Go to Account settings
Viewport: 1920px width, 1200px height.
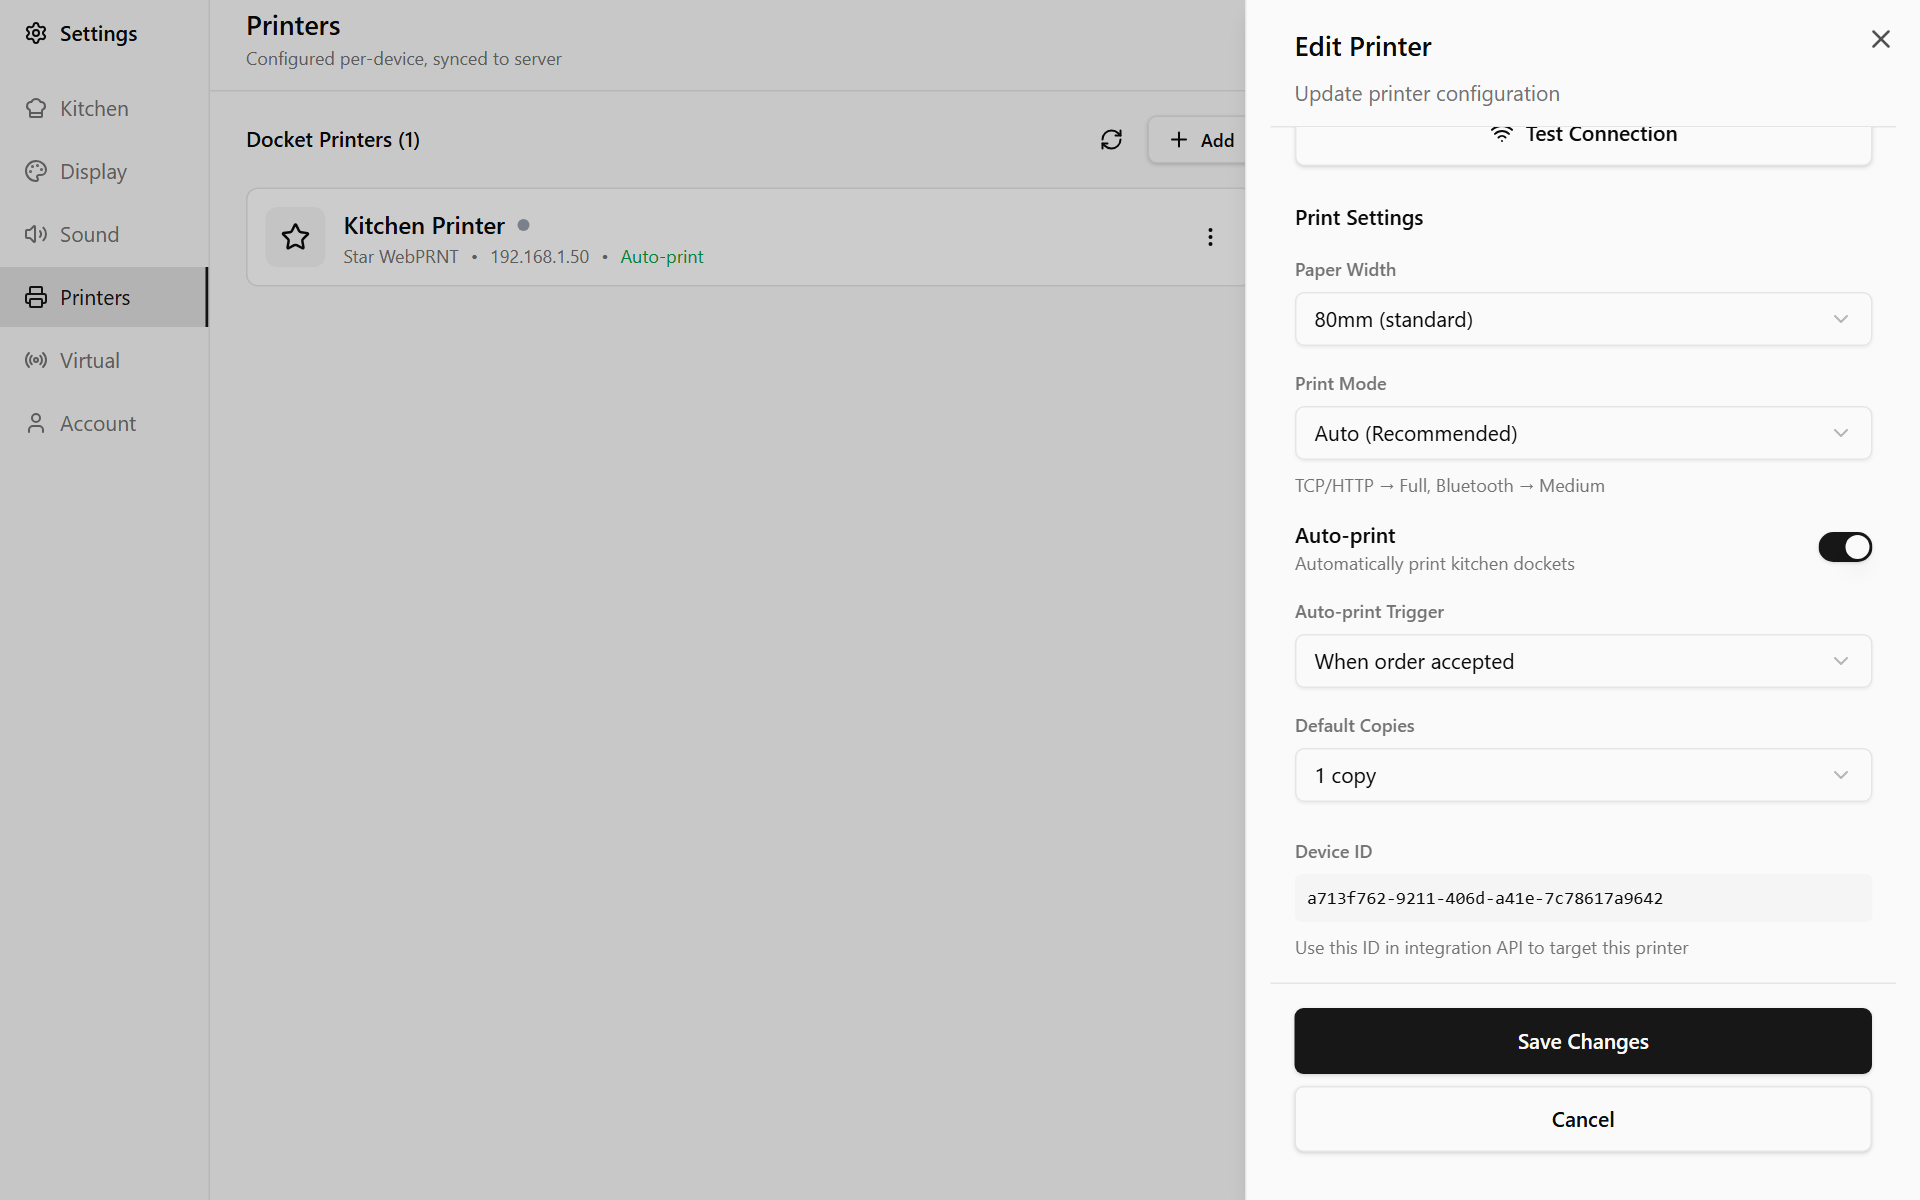coord(104,423)
